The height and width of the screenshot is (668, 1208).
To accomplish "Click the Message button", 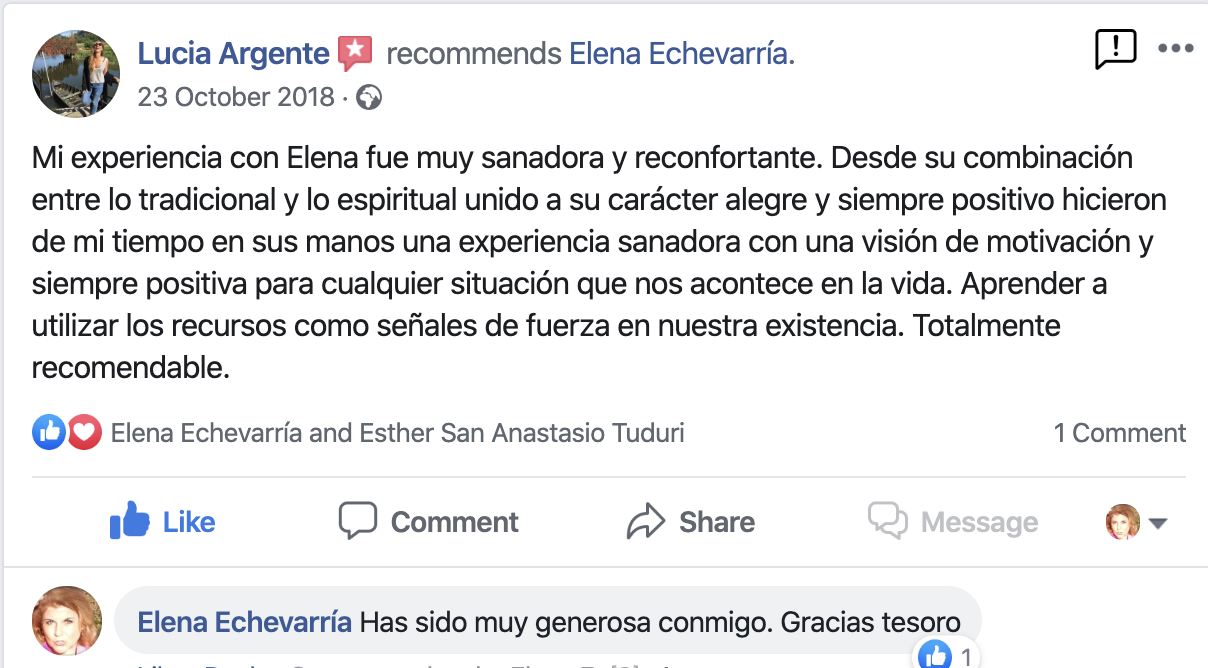I will click(x=953, y=521).
